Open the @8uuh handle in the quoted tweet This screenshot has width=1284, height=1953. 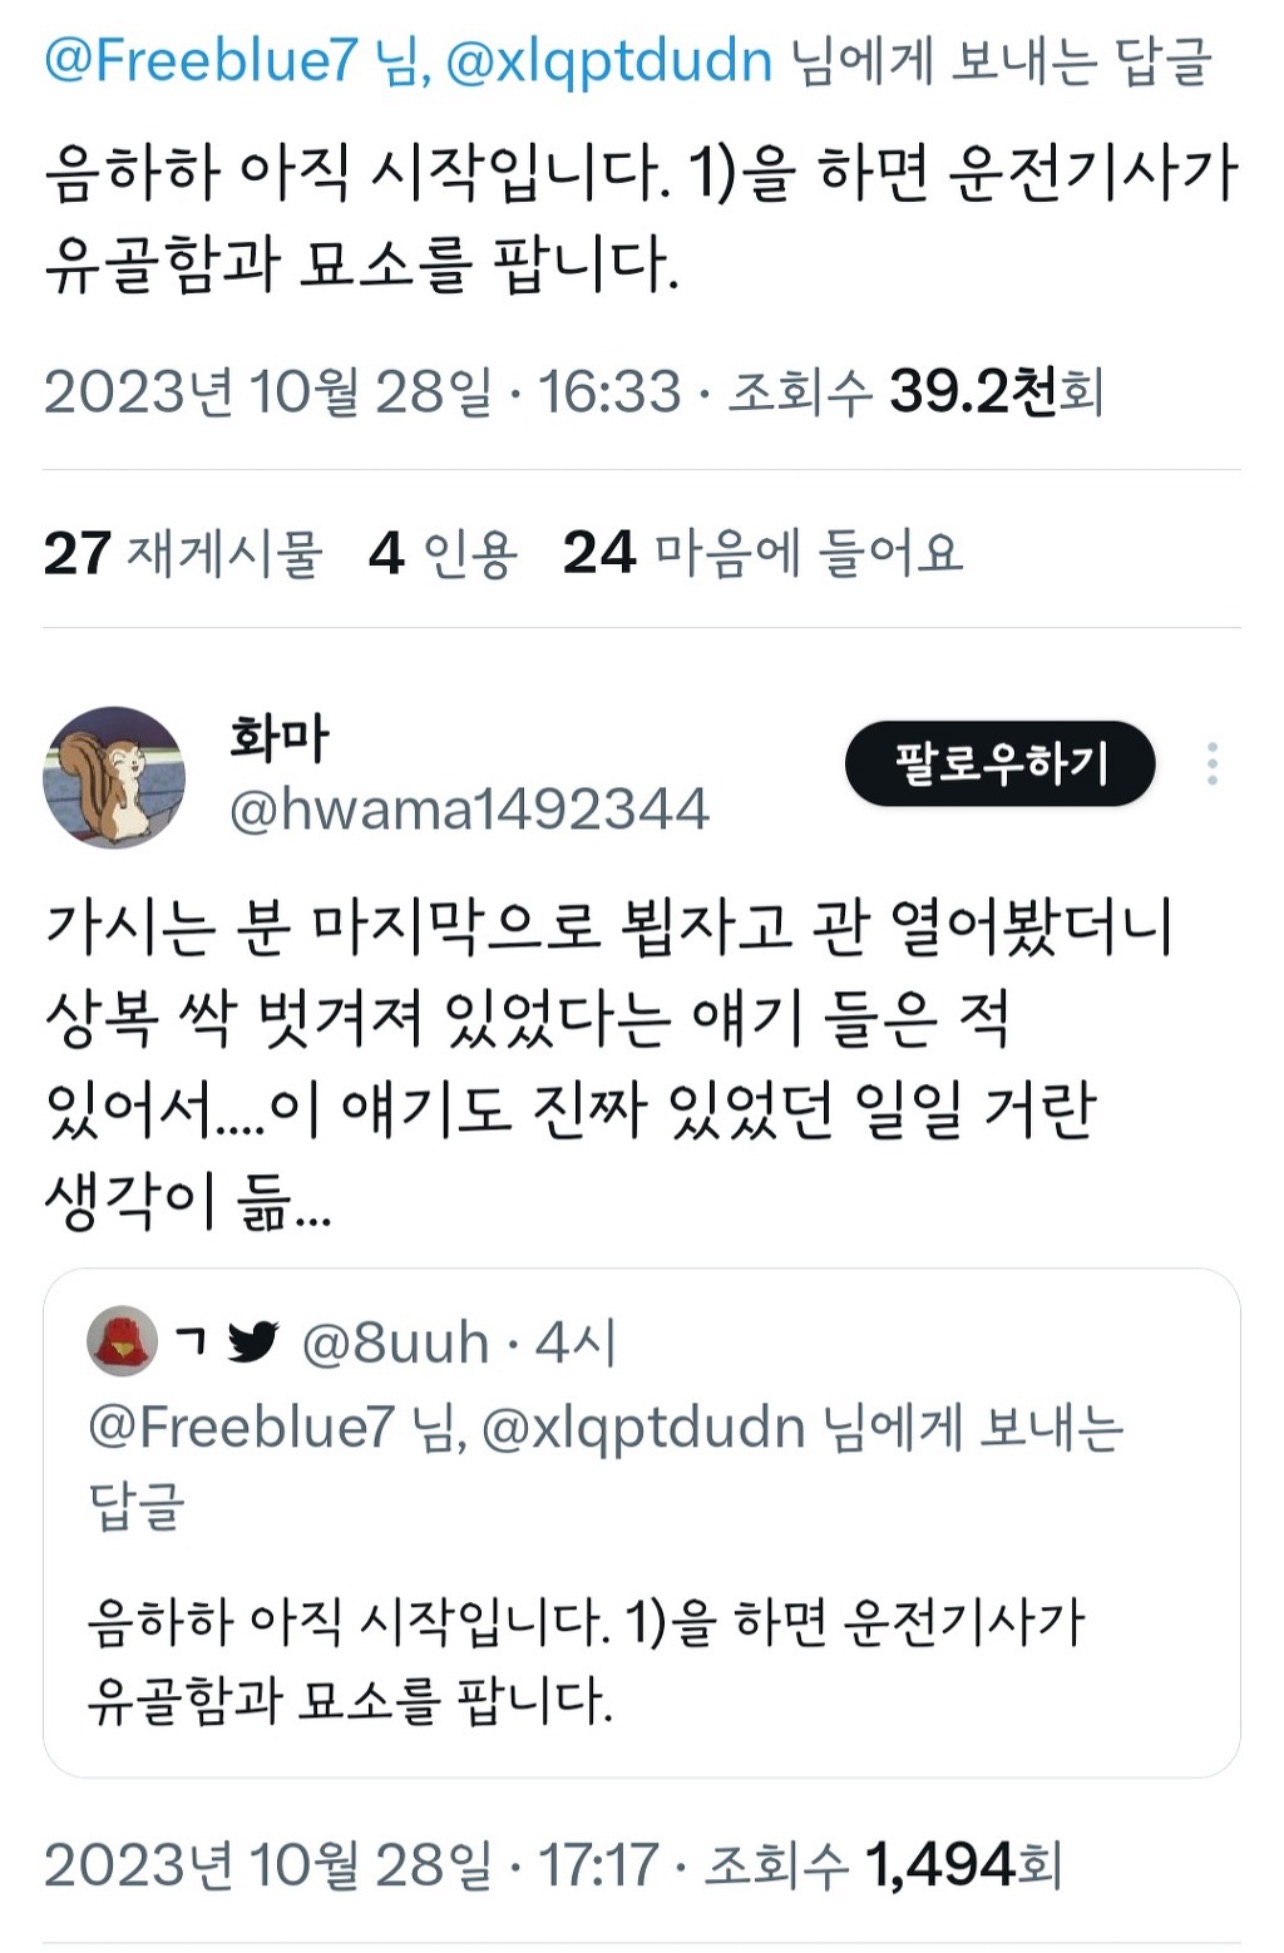(x=395, y=1341)
